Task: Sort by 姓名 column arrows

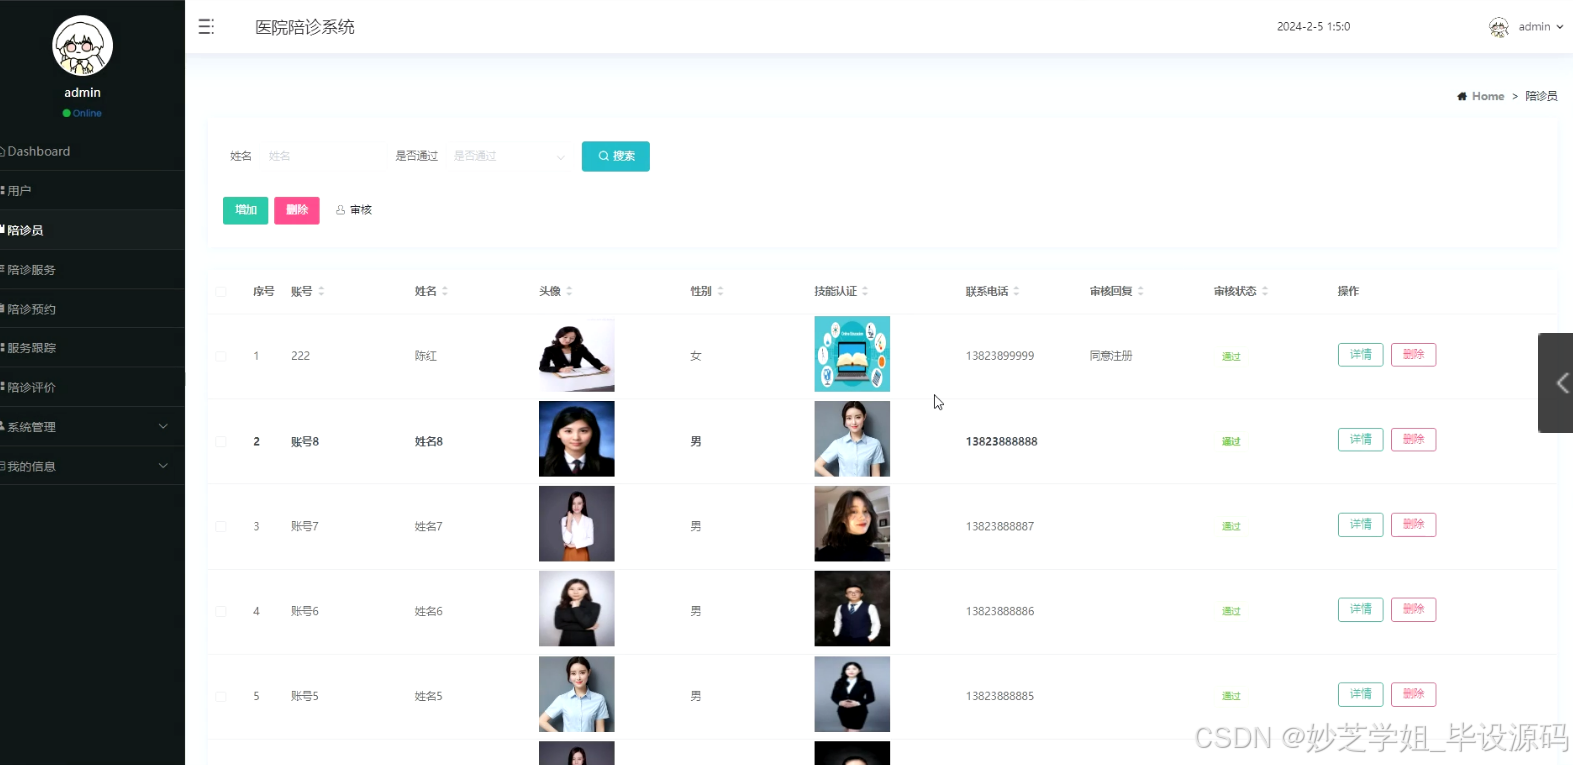Action: click(x=445, y=291)
